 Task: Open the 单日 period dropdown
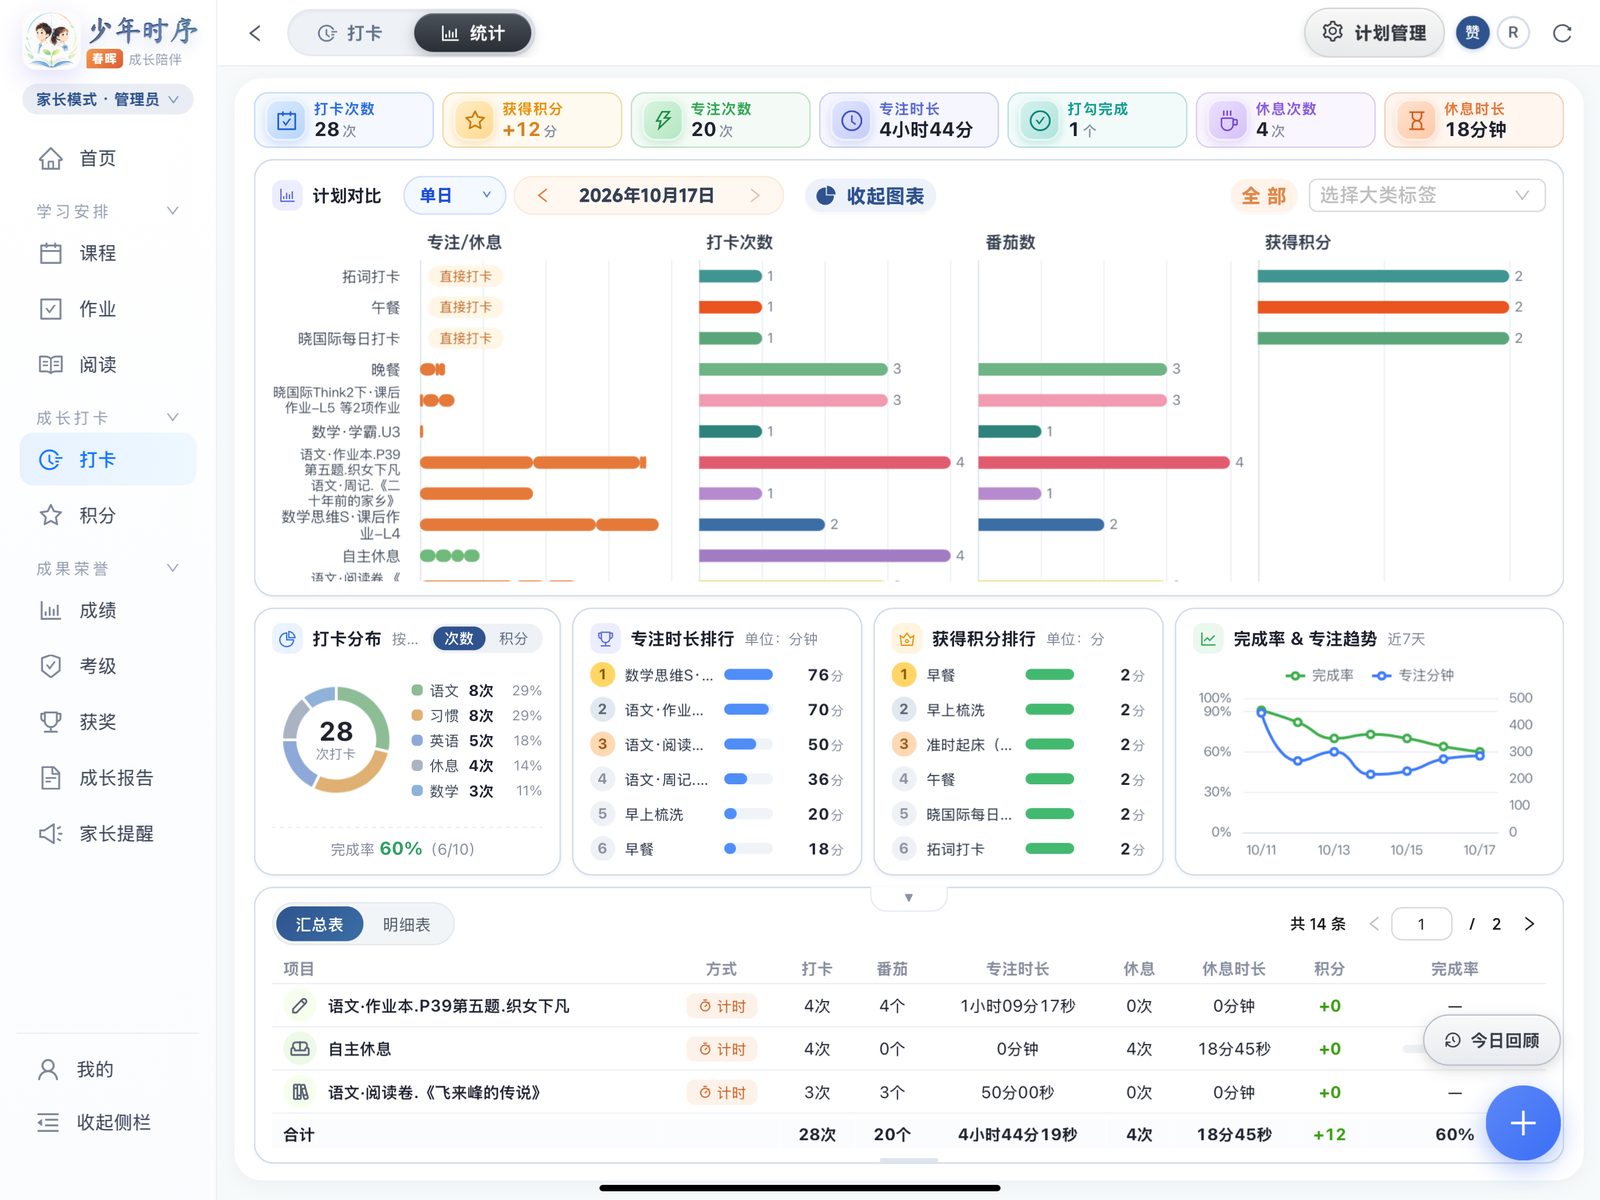click(455, 195)
